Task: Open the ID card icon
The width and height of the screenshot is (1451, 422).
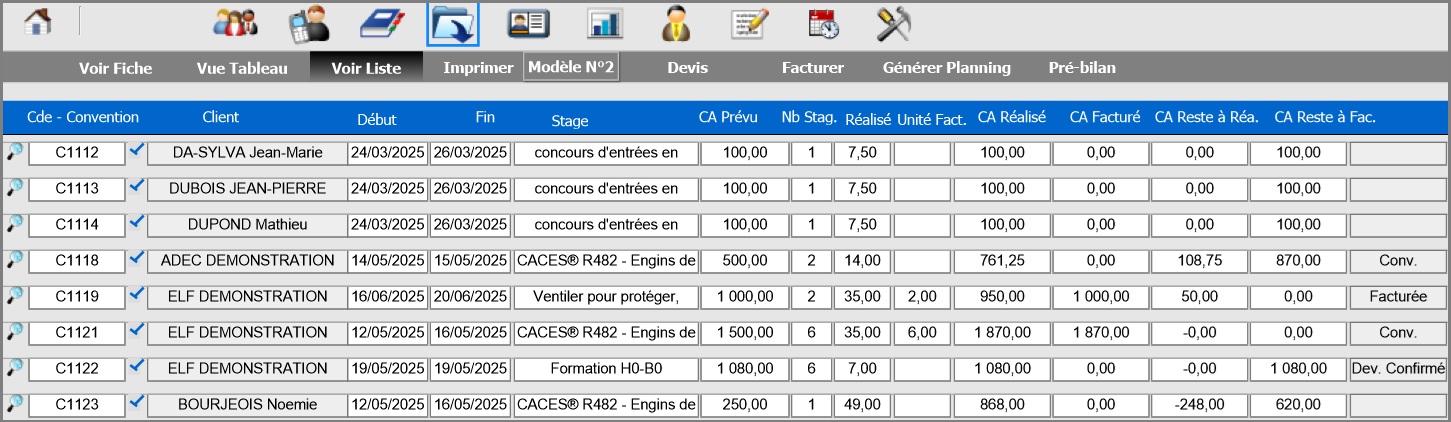Action: [x=526, y=24]
